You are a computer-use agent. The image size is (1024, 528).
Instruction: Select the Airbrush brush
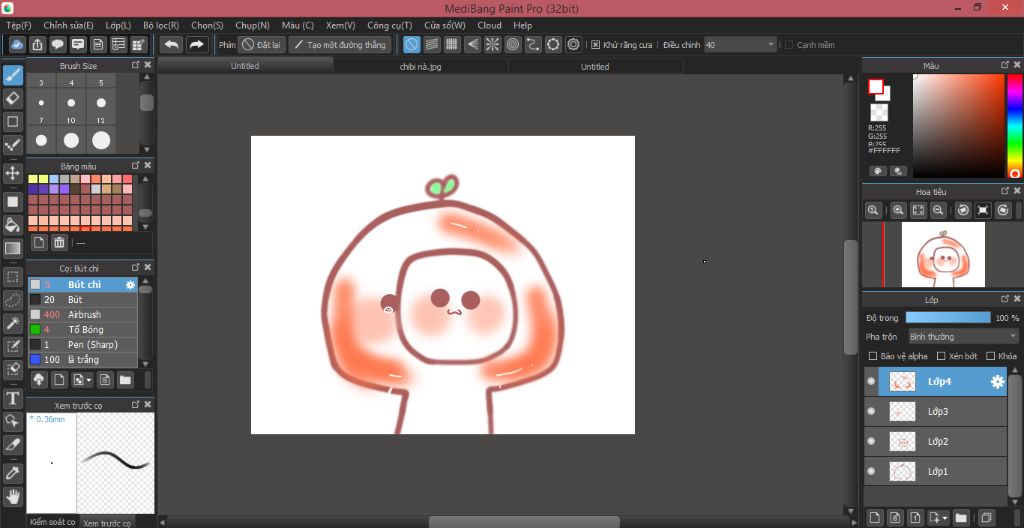[x=83, y=315]
